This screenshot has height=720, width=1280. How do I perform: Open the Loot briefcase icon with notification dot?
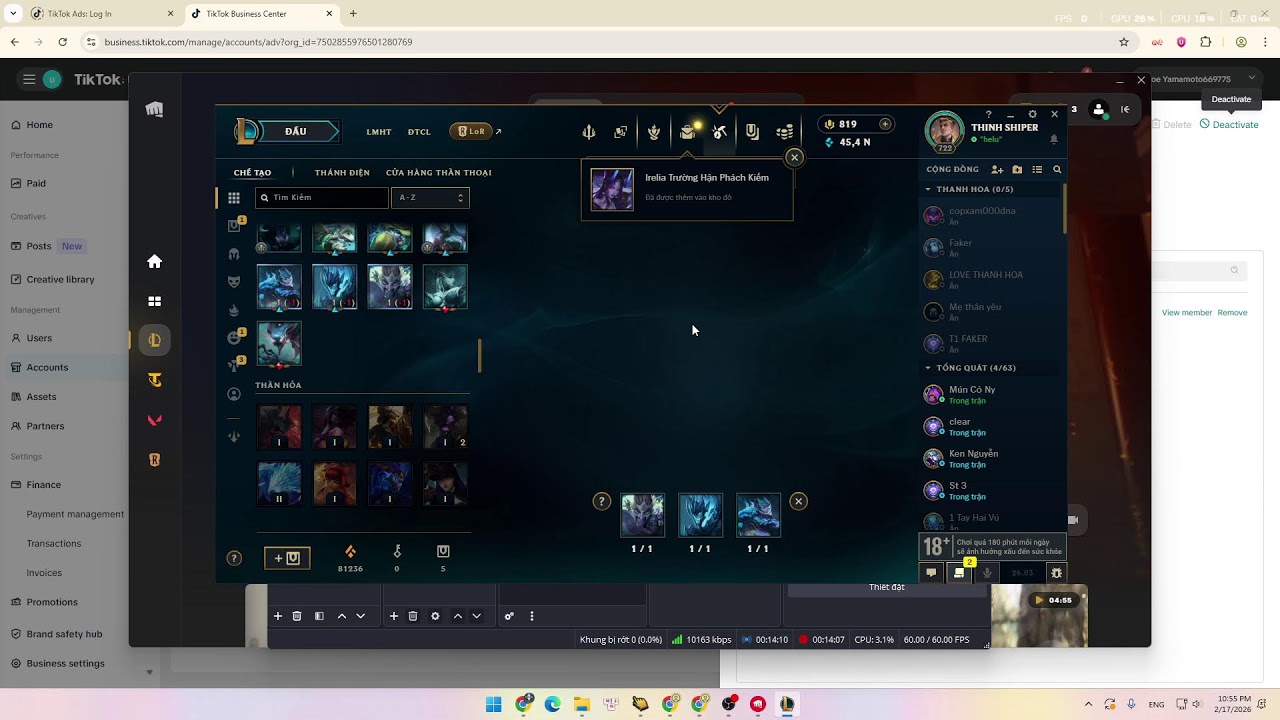[x=688, y=131]
